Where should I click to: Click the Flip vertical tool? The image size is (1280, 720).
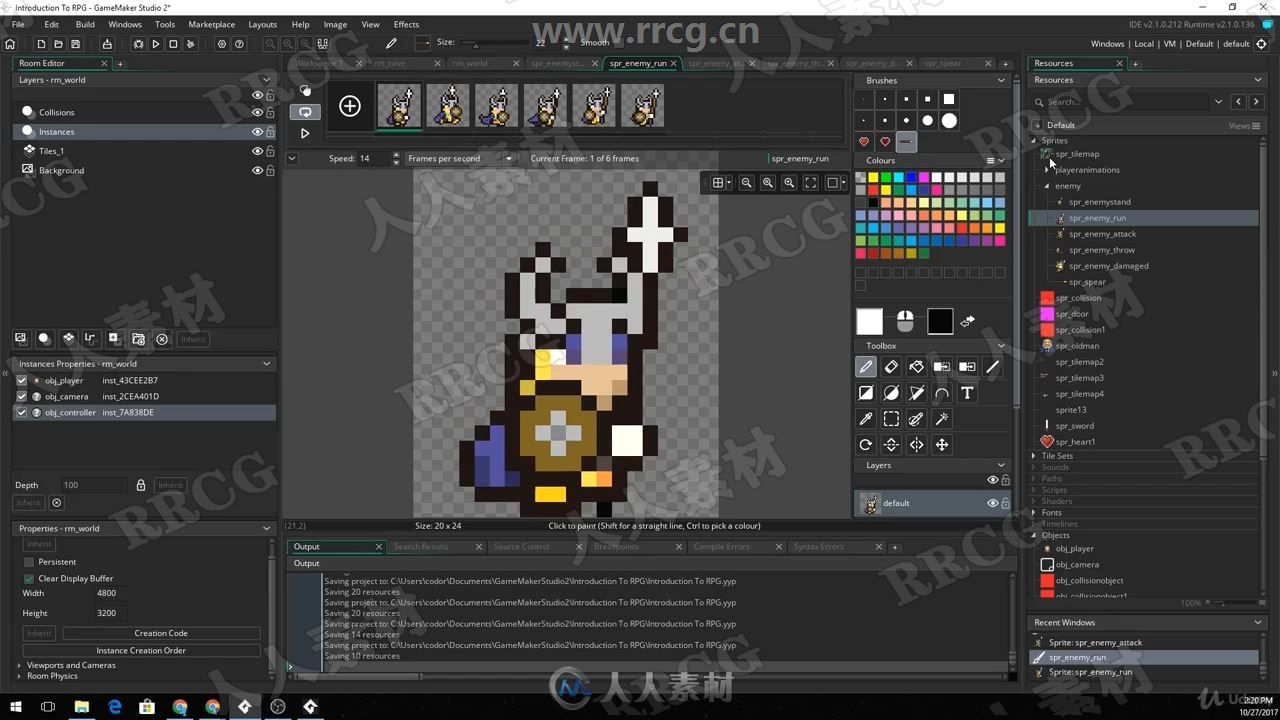point(891,445)
